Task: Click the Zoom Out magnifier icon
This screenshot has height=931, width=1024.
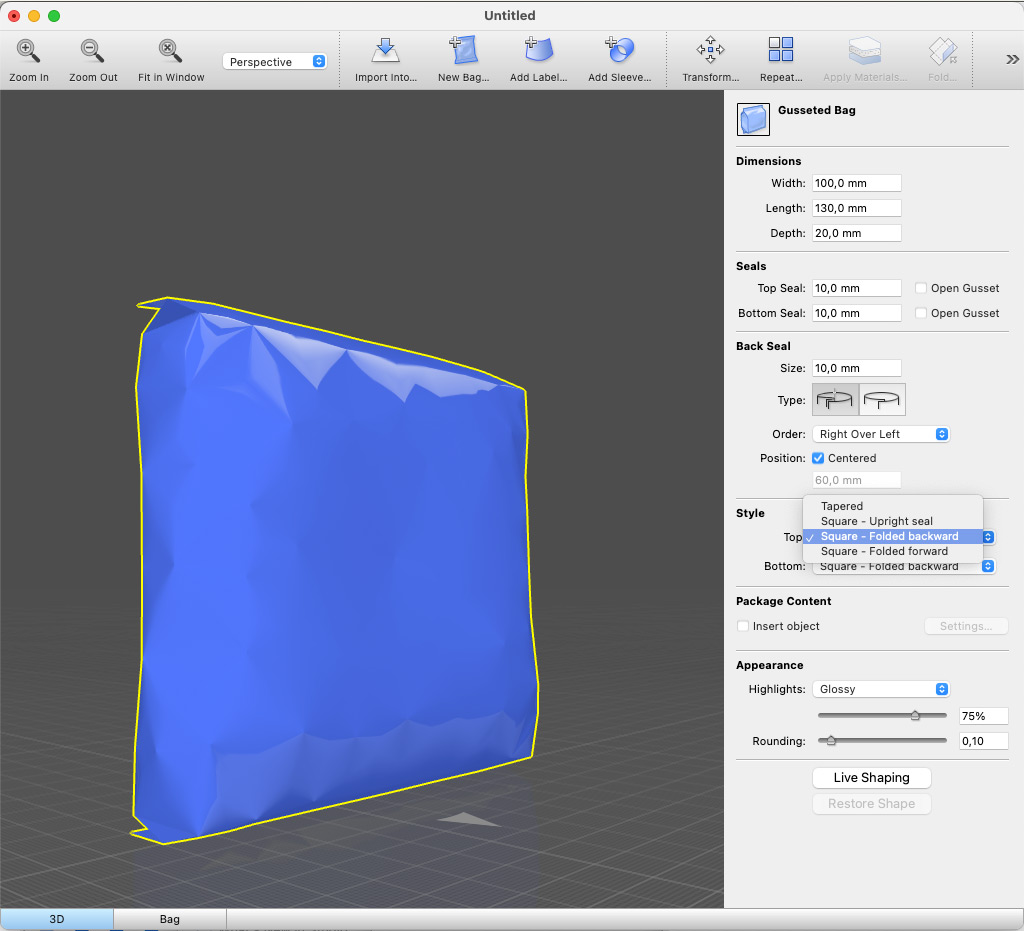Action: [93, 51]
